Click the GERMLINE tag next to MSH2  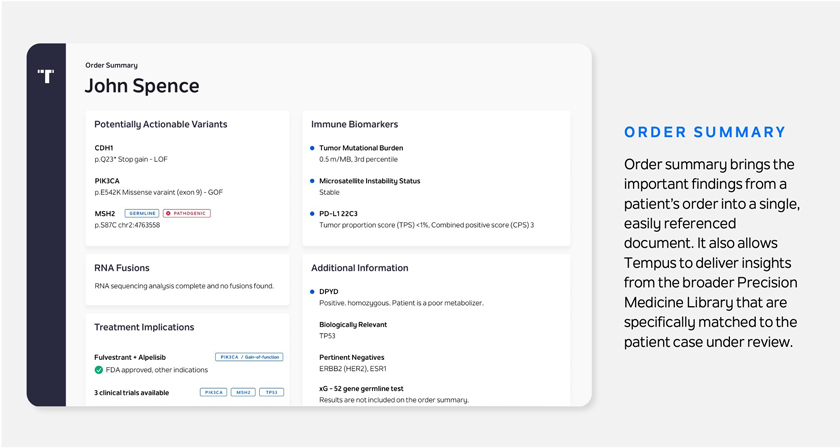[x=142, y=213]
